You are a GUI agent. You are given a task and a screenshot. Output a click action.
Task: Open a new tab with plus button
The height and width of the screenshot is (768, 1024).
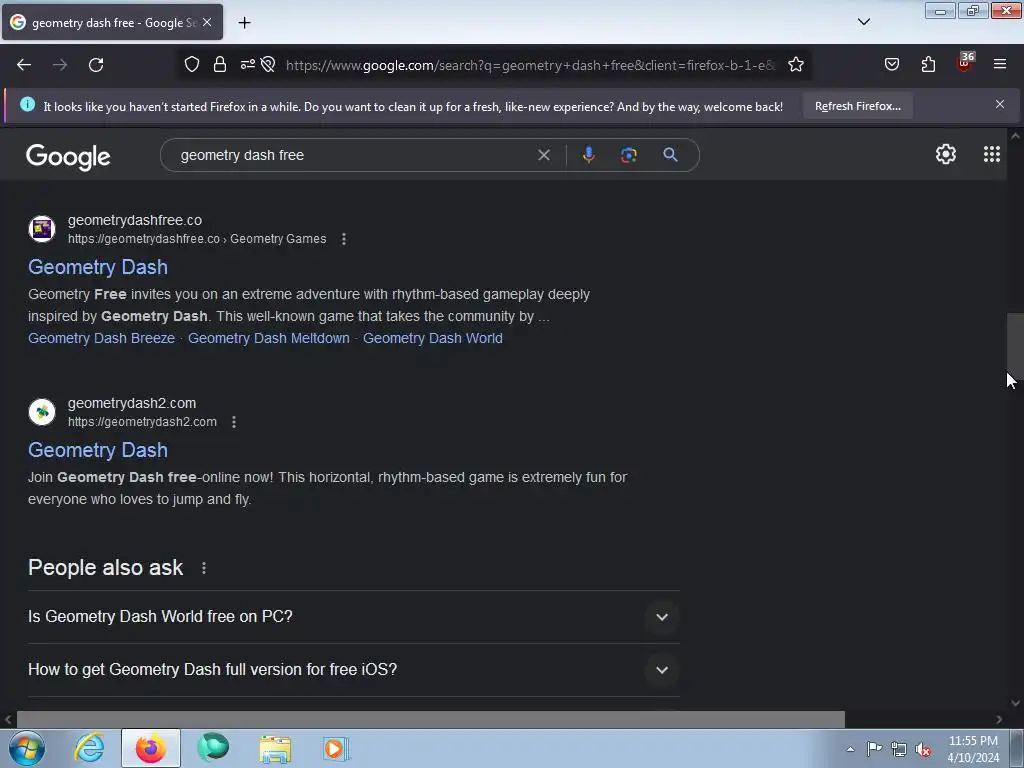pyautogui.click(x=244, y=23)
